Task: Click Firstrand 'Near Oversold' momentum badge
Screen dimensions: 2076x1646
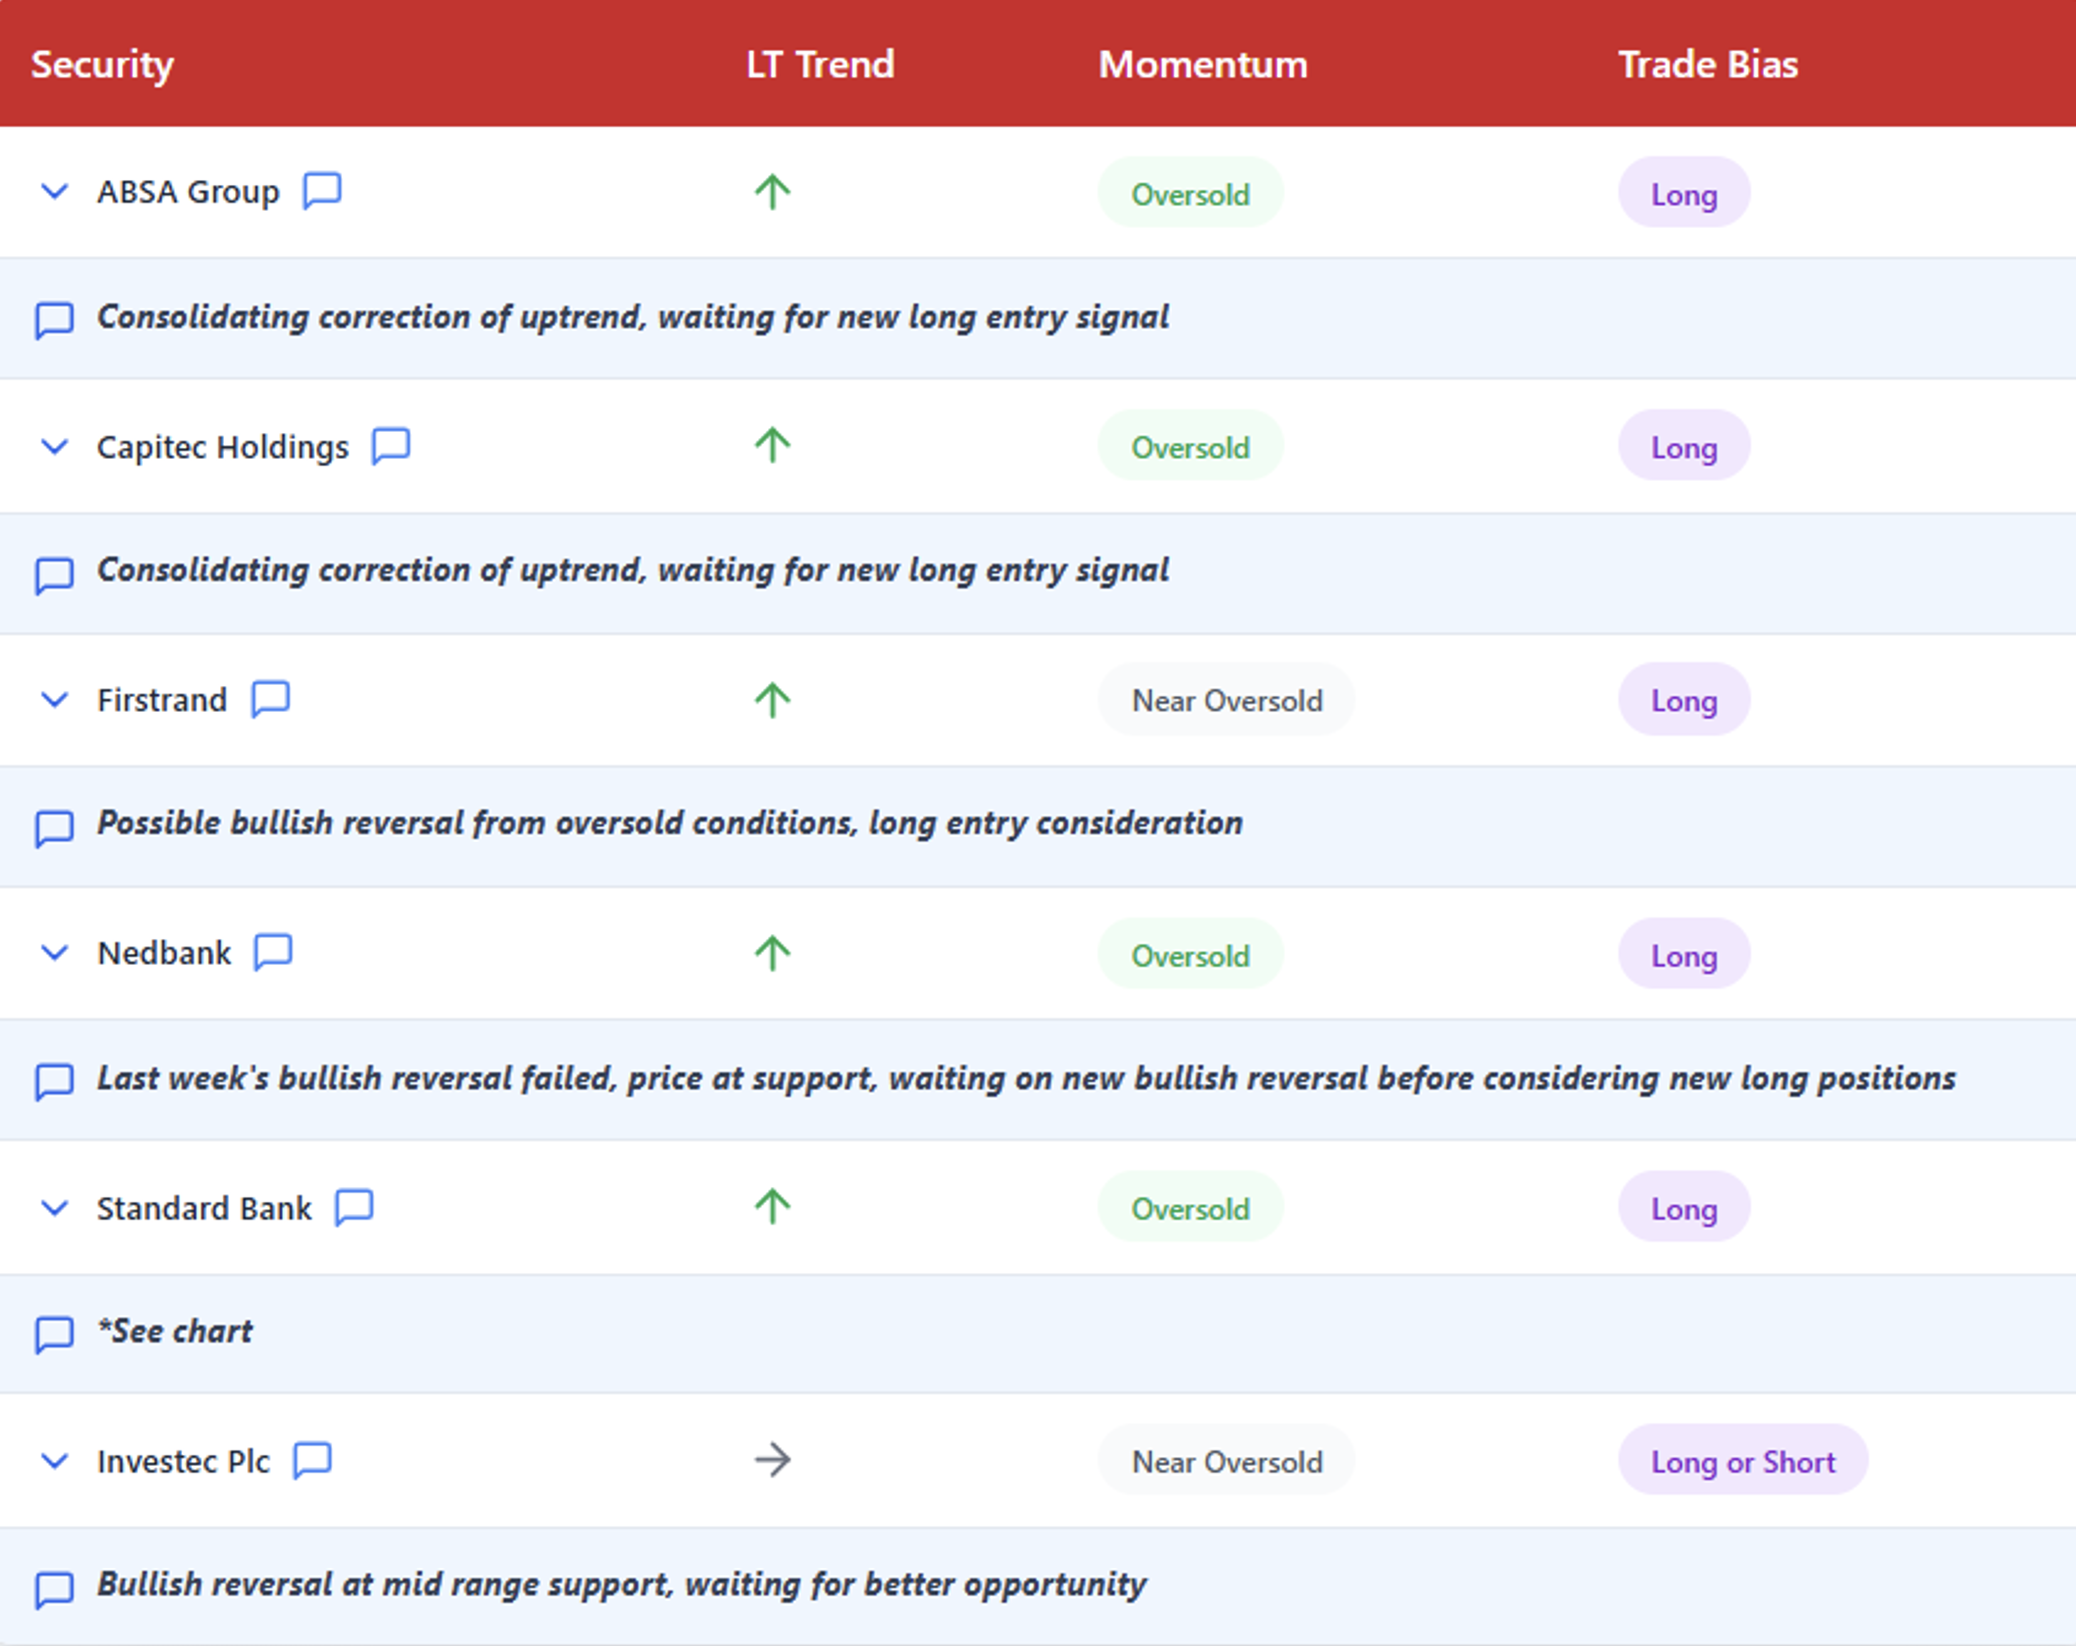Action: (x=1226, y=700)
